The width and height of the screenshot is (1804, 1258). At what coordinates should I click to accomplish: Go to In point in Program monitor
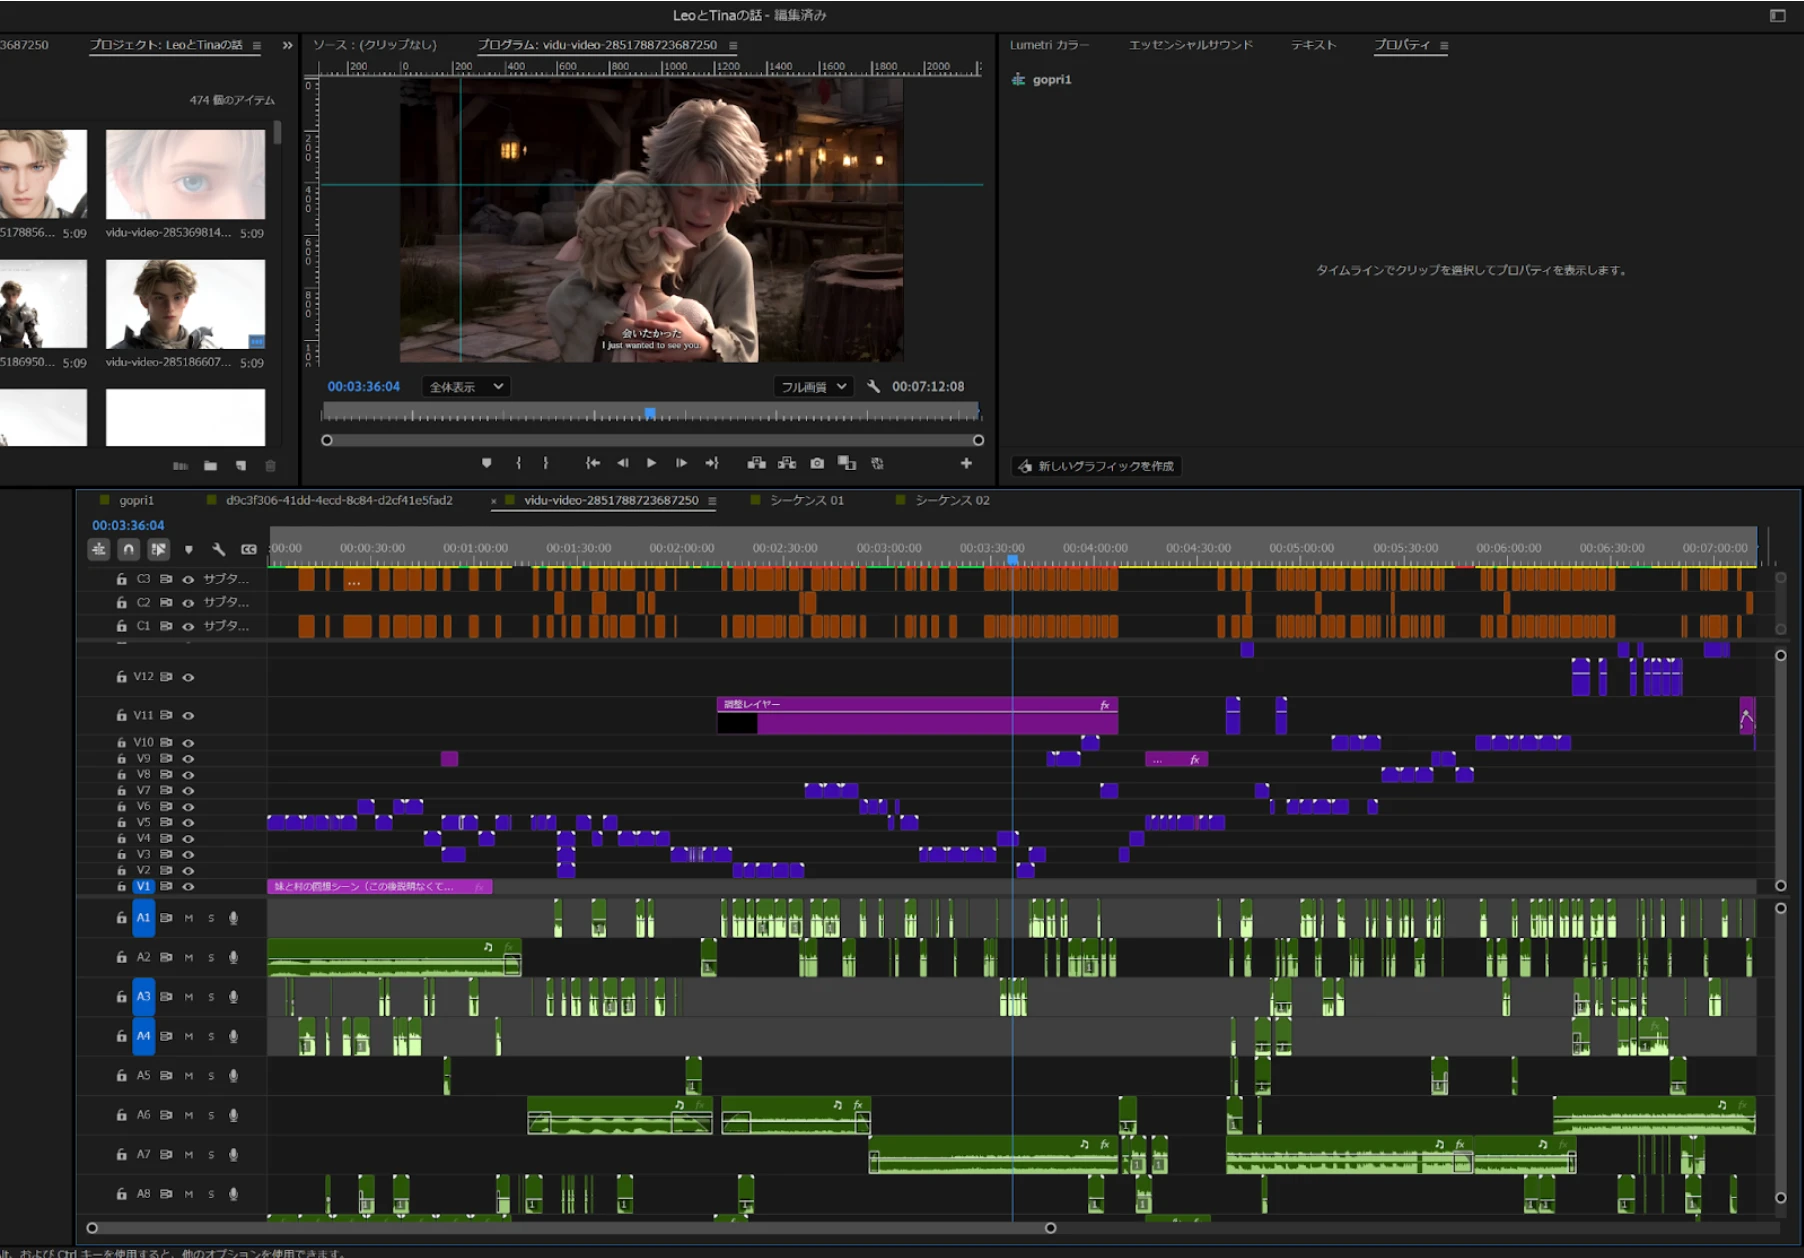(593, 463)
